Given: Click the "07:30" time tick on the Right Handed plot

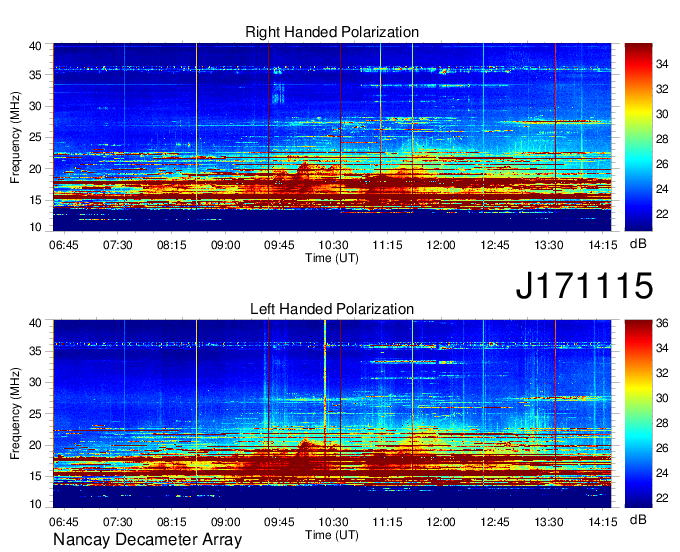Looking at the screenshot, I should pos(118,245).
